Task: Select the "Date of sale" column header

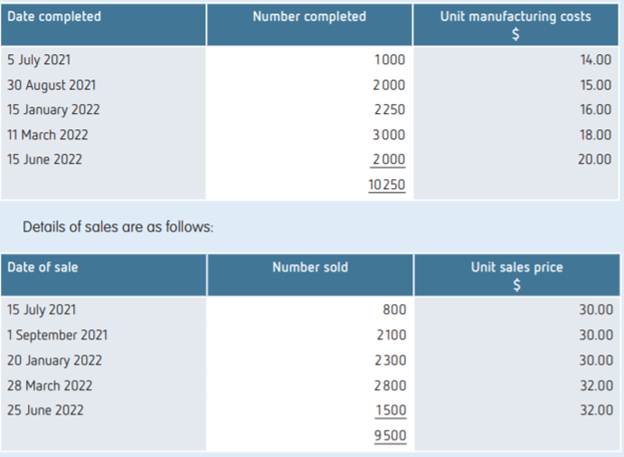Action: coord(42,267)
